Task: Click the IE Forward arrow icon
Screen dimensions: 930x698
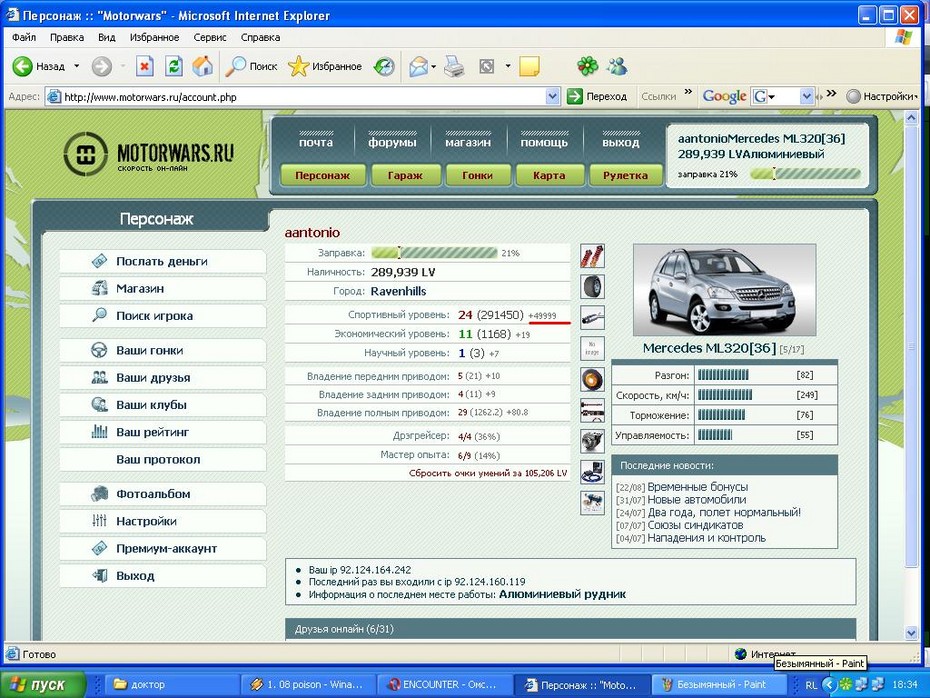Action: click(x=101, y=66)
